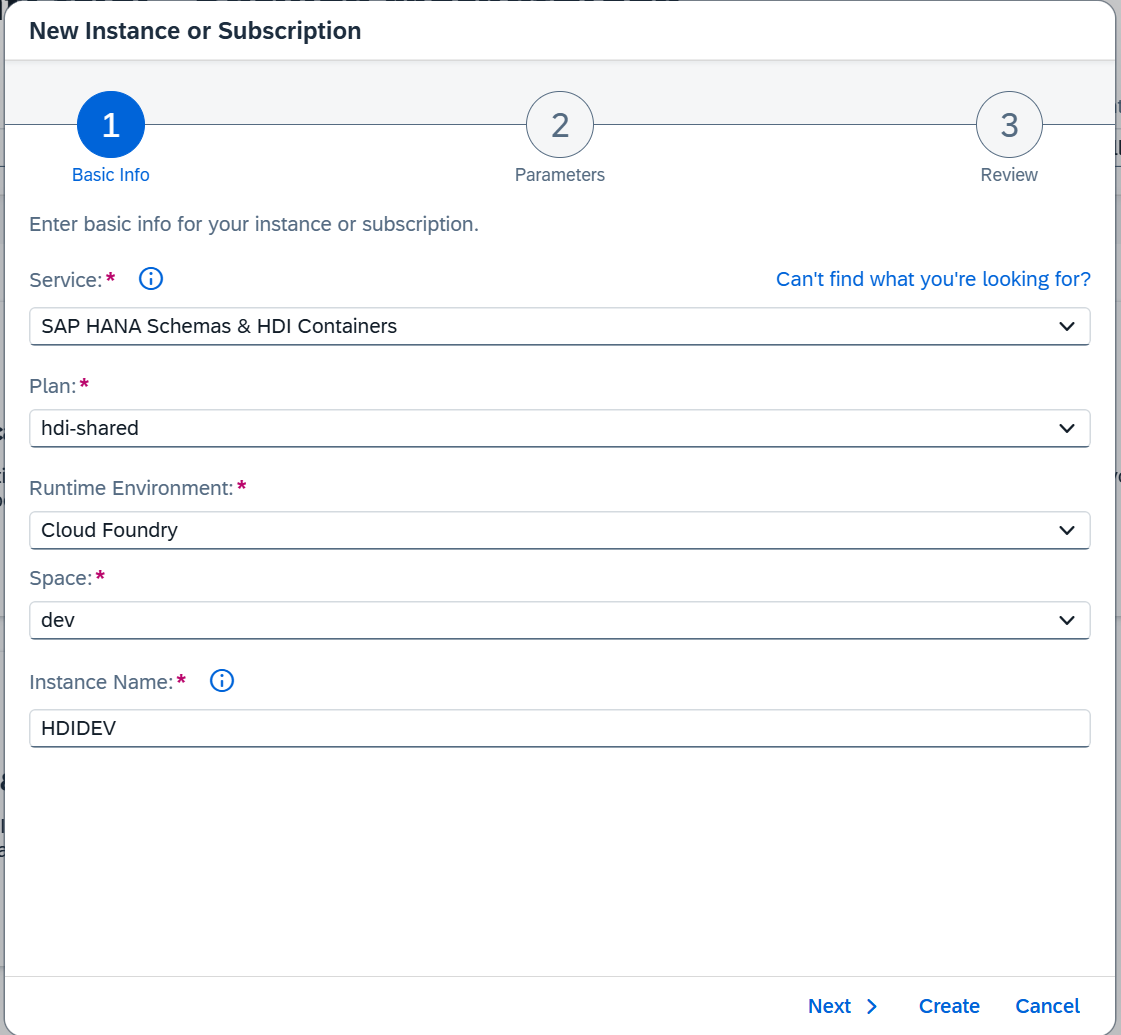Click the Instance Name label
Screen dimensions: 1121x1035
pyautogui.click(x=102, y=682)
